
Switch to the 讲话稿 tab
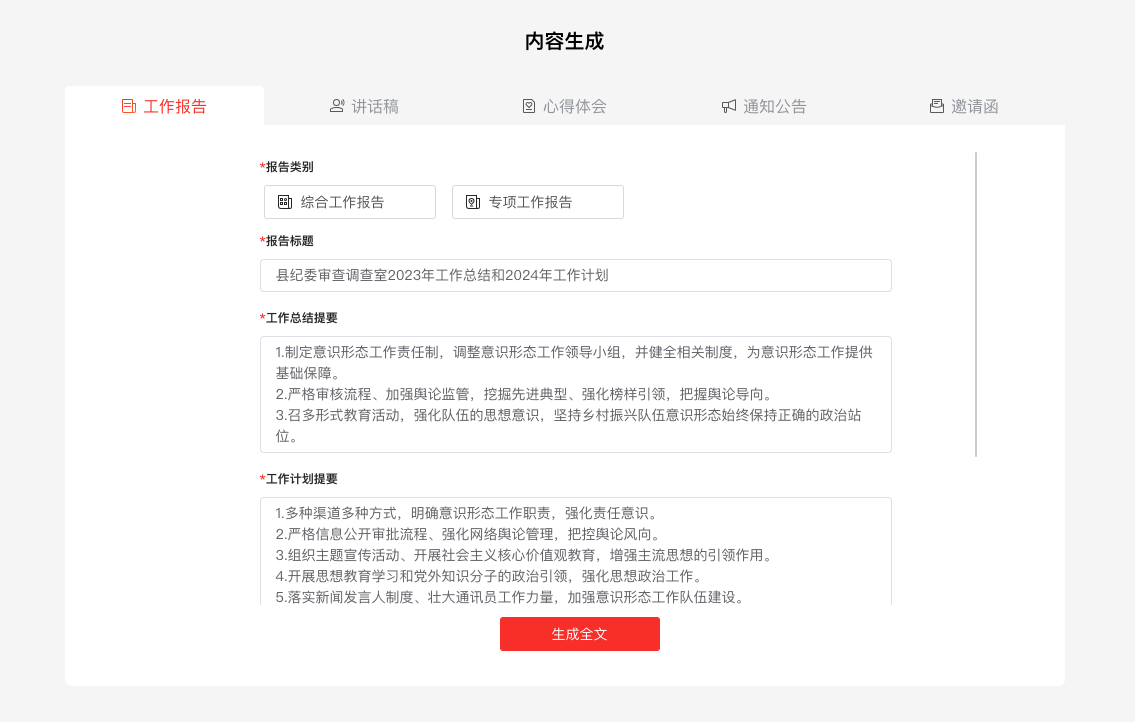point(364,106)
